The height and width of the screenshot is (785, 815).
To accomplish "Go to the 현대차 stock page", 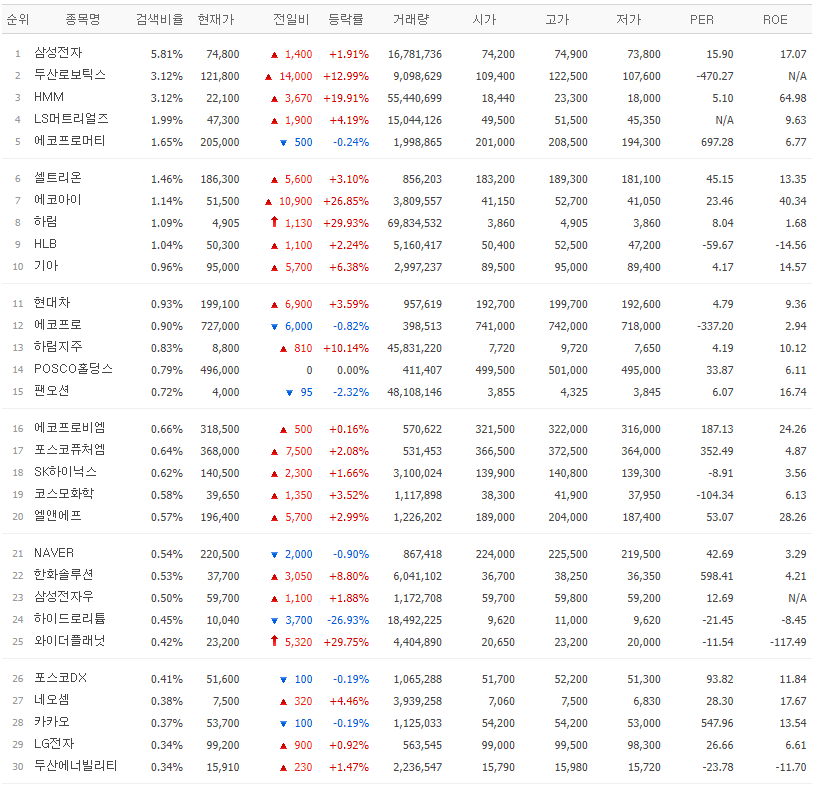I will click(x=52, y=303).
